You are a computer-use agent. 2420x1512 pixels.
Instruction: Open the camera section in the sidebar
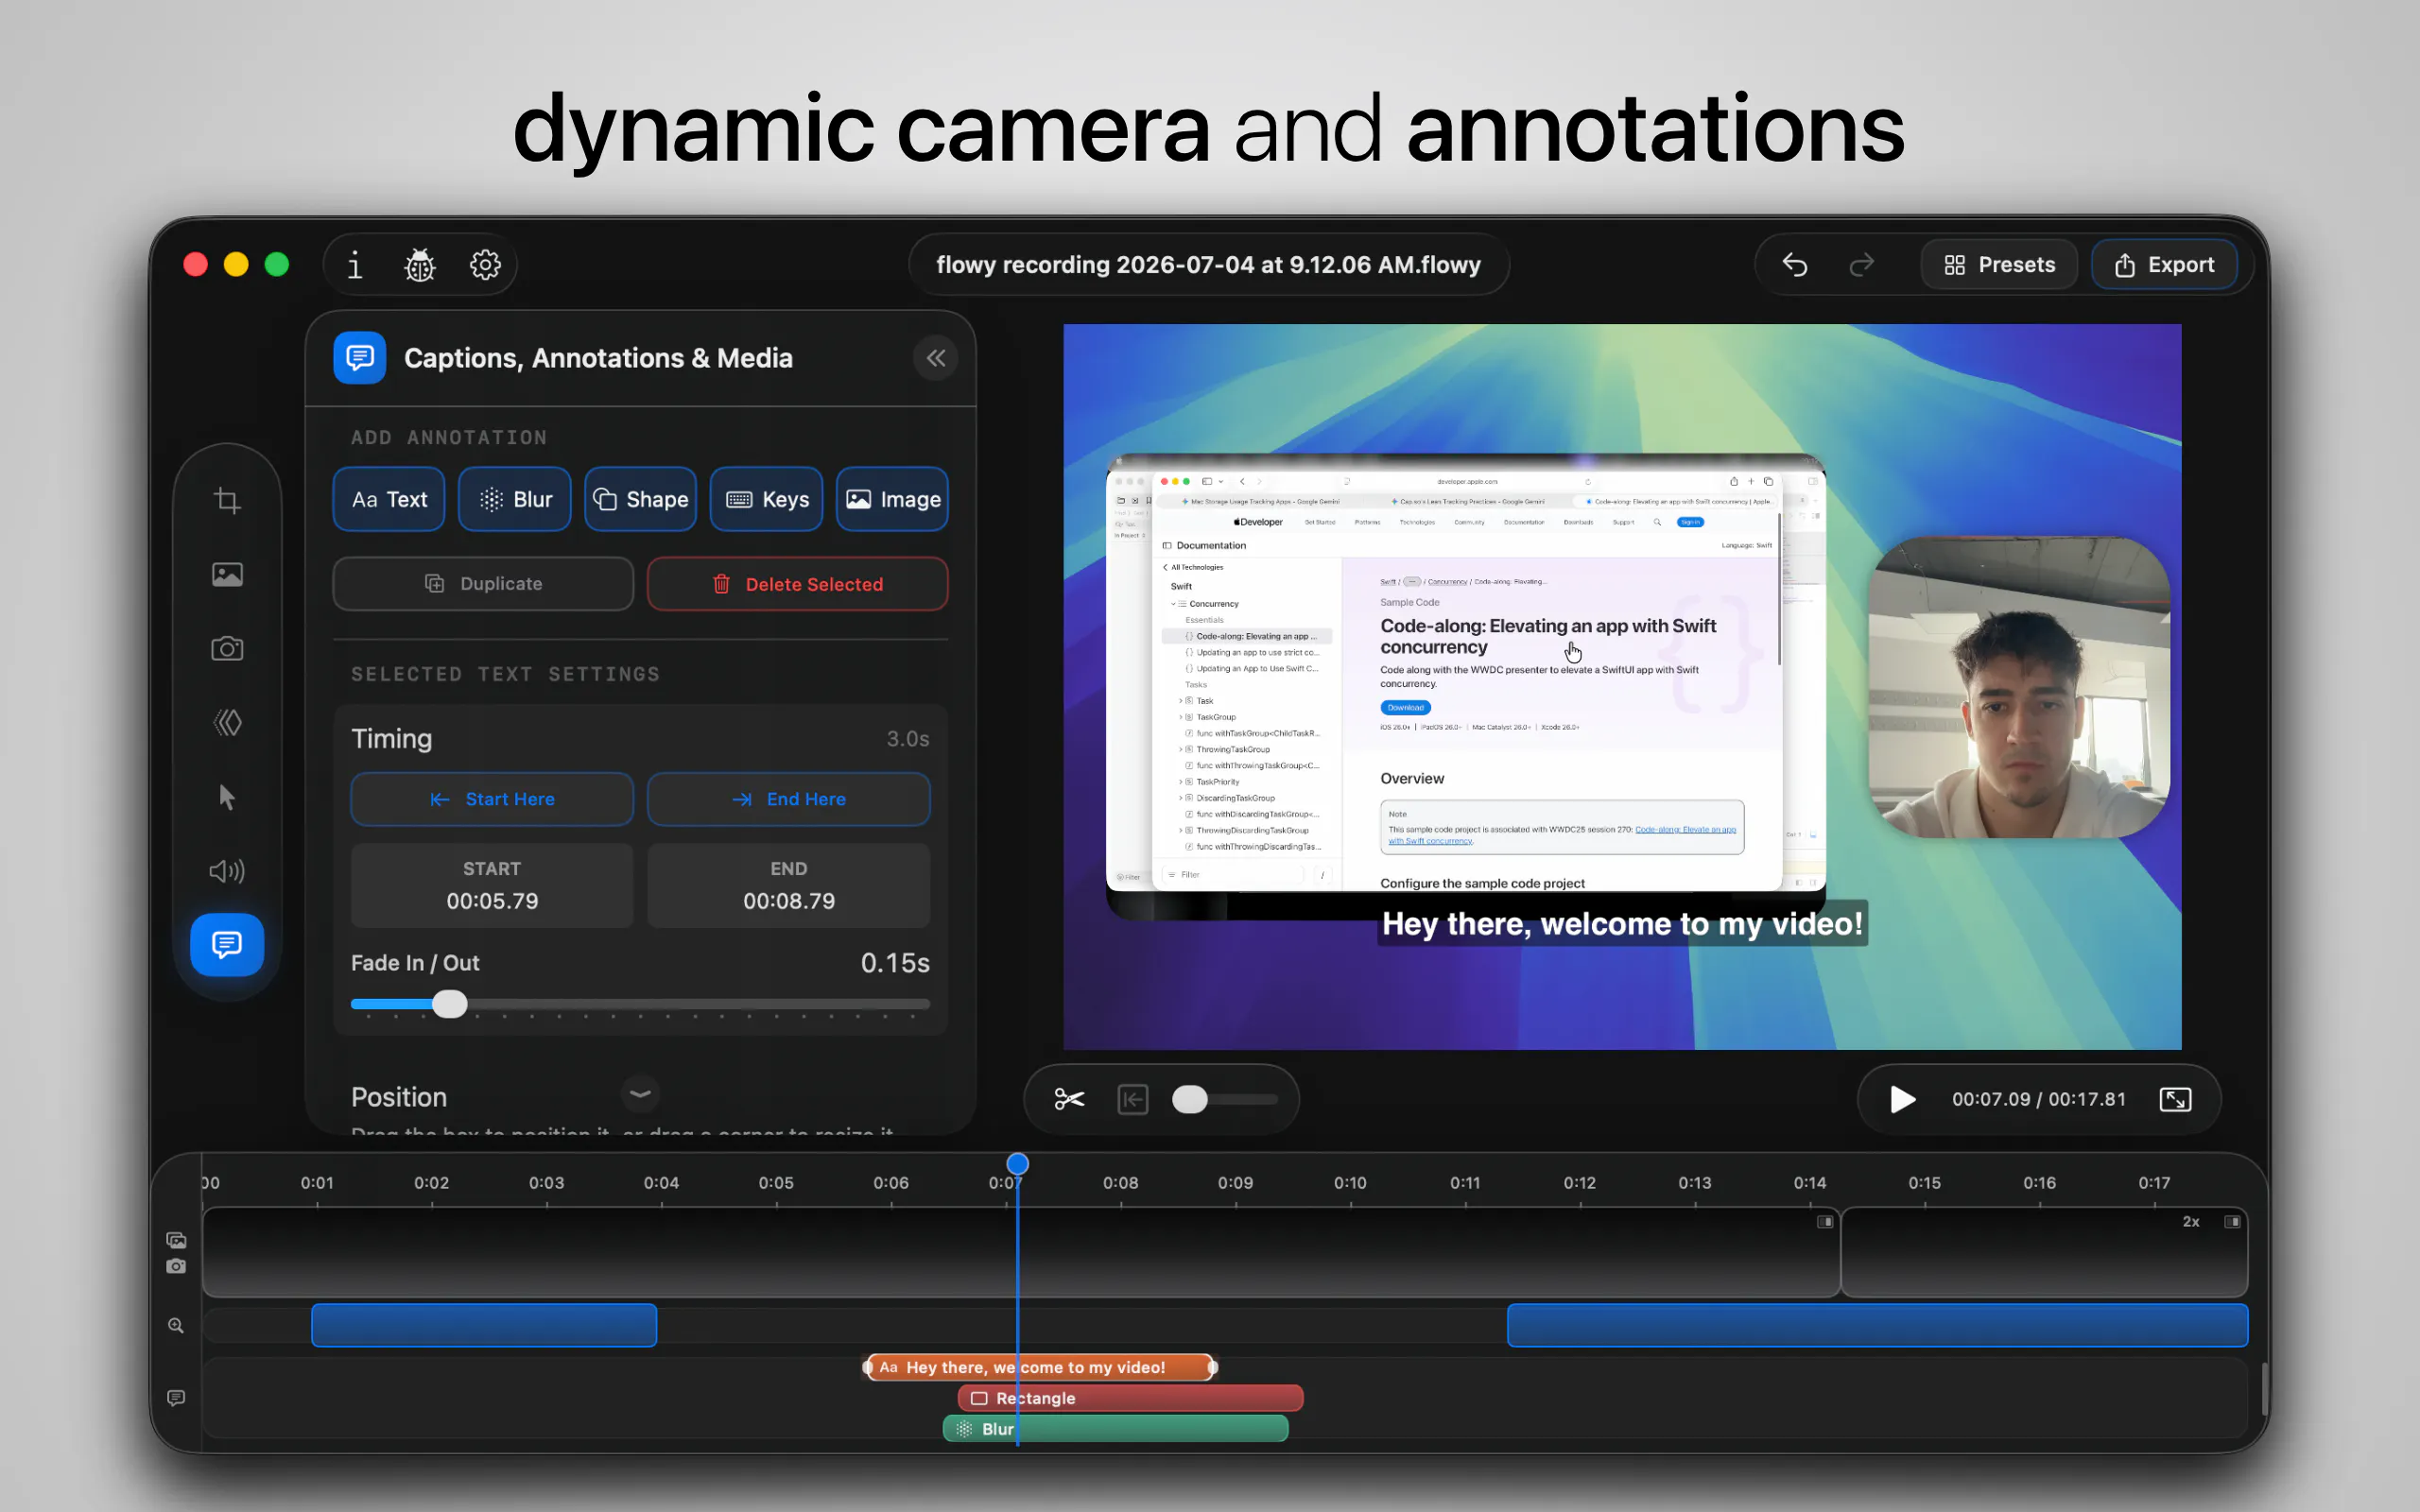tap(227, 648)
